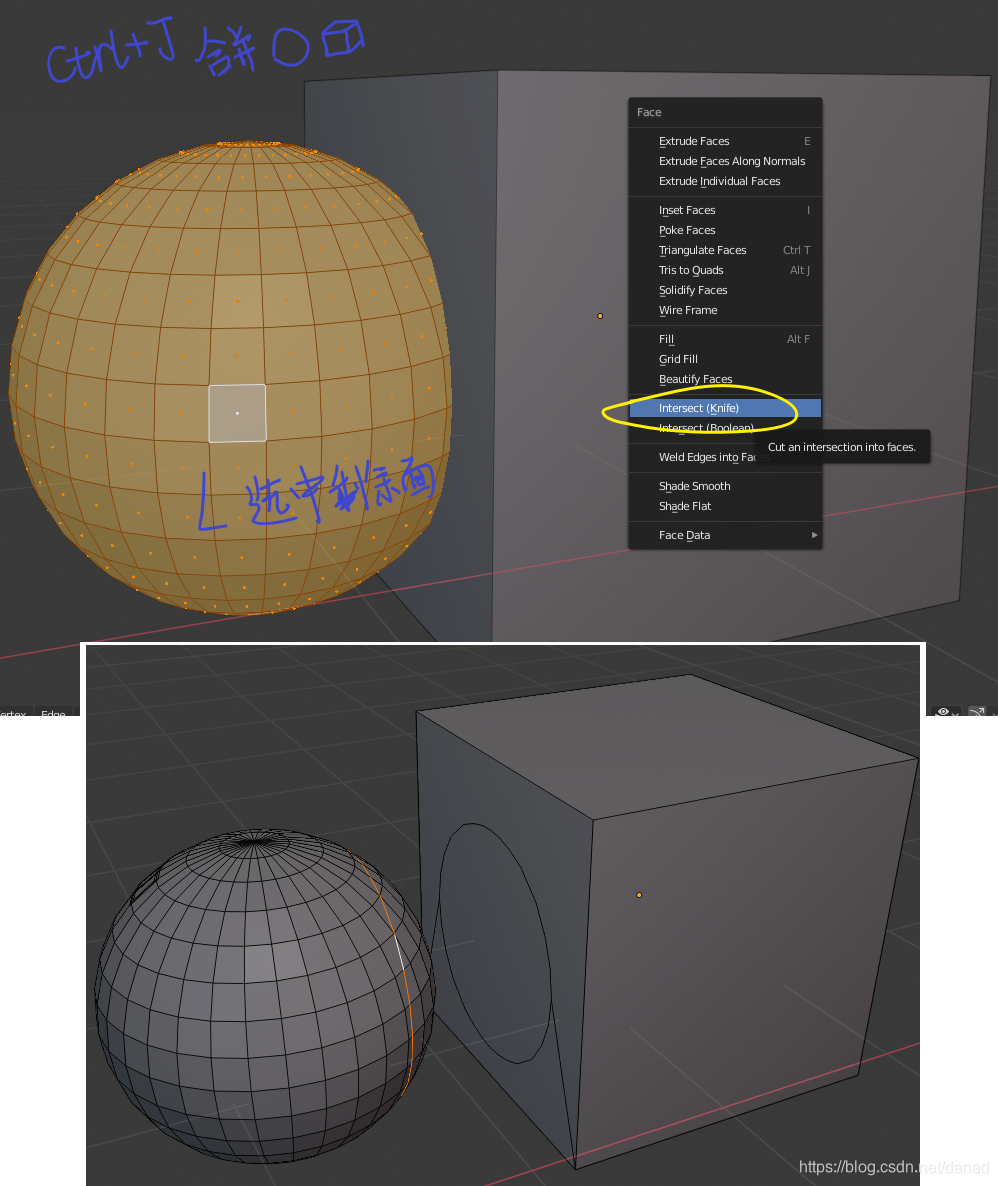The width and height of the screenshot is (998, 1186).
Task: Select Solidify Faces entry
Action: click(725, 290)
